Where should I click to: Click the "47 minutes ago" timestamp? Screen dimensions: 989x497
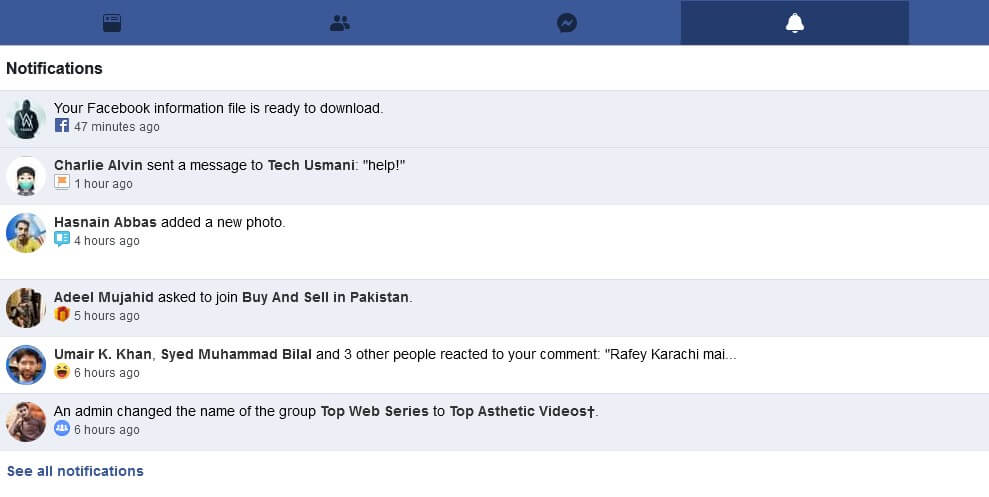tap(117, 127)
